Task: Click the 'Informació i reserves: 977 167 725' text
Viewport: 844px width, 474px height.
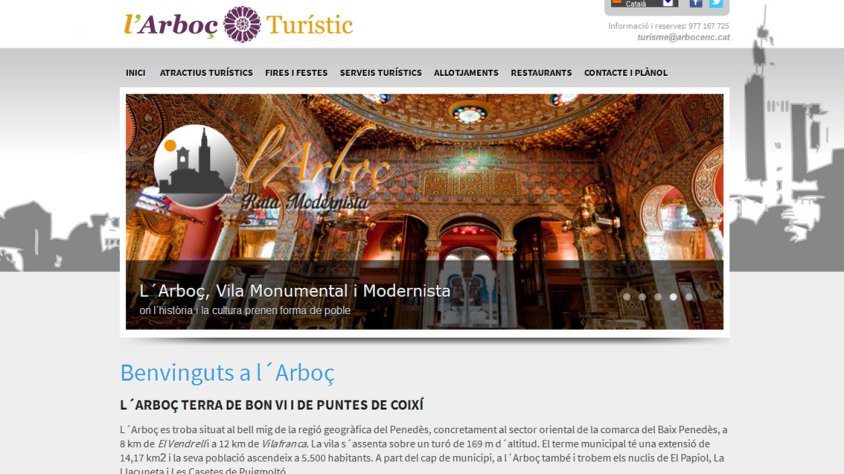Action: point(669,26)
